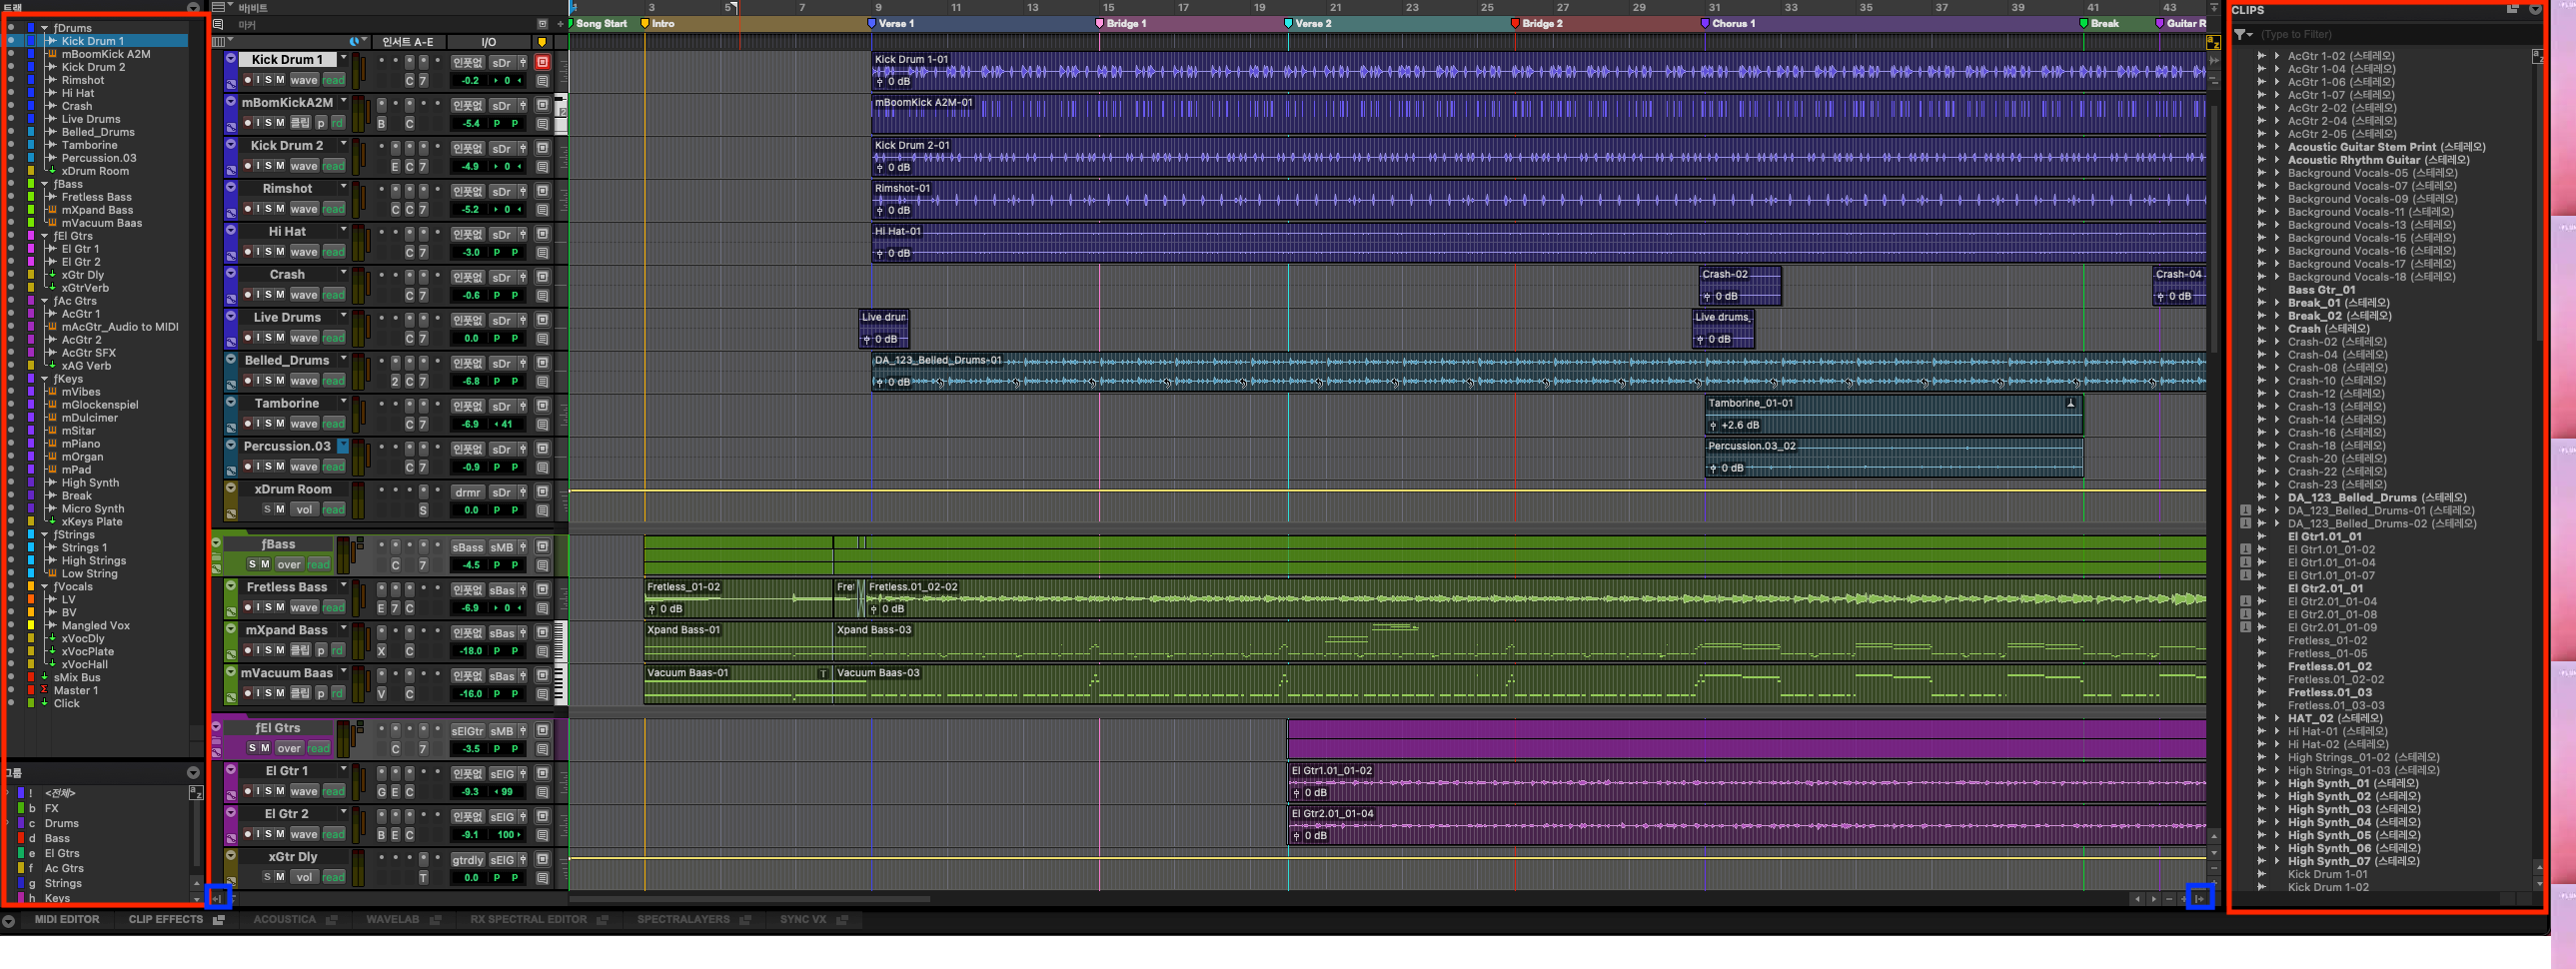Open the SpectraLayers tab
The height and width of the screenshot is (969, 2576).
683,920
